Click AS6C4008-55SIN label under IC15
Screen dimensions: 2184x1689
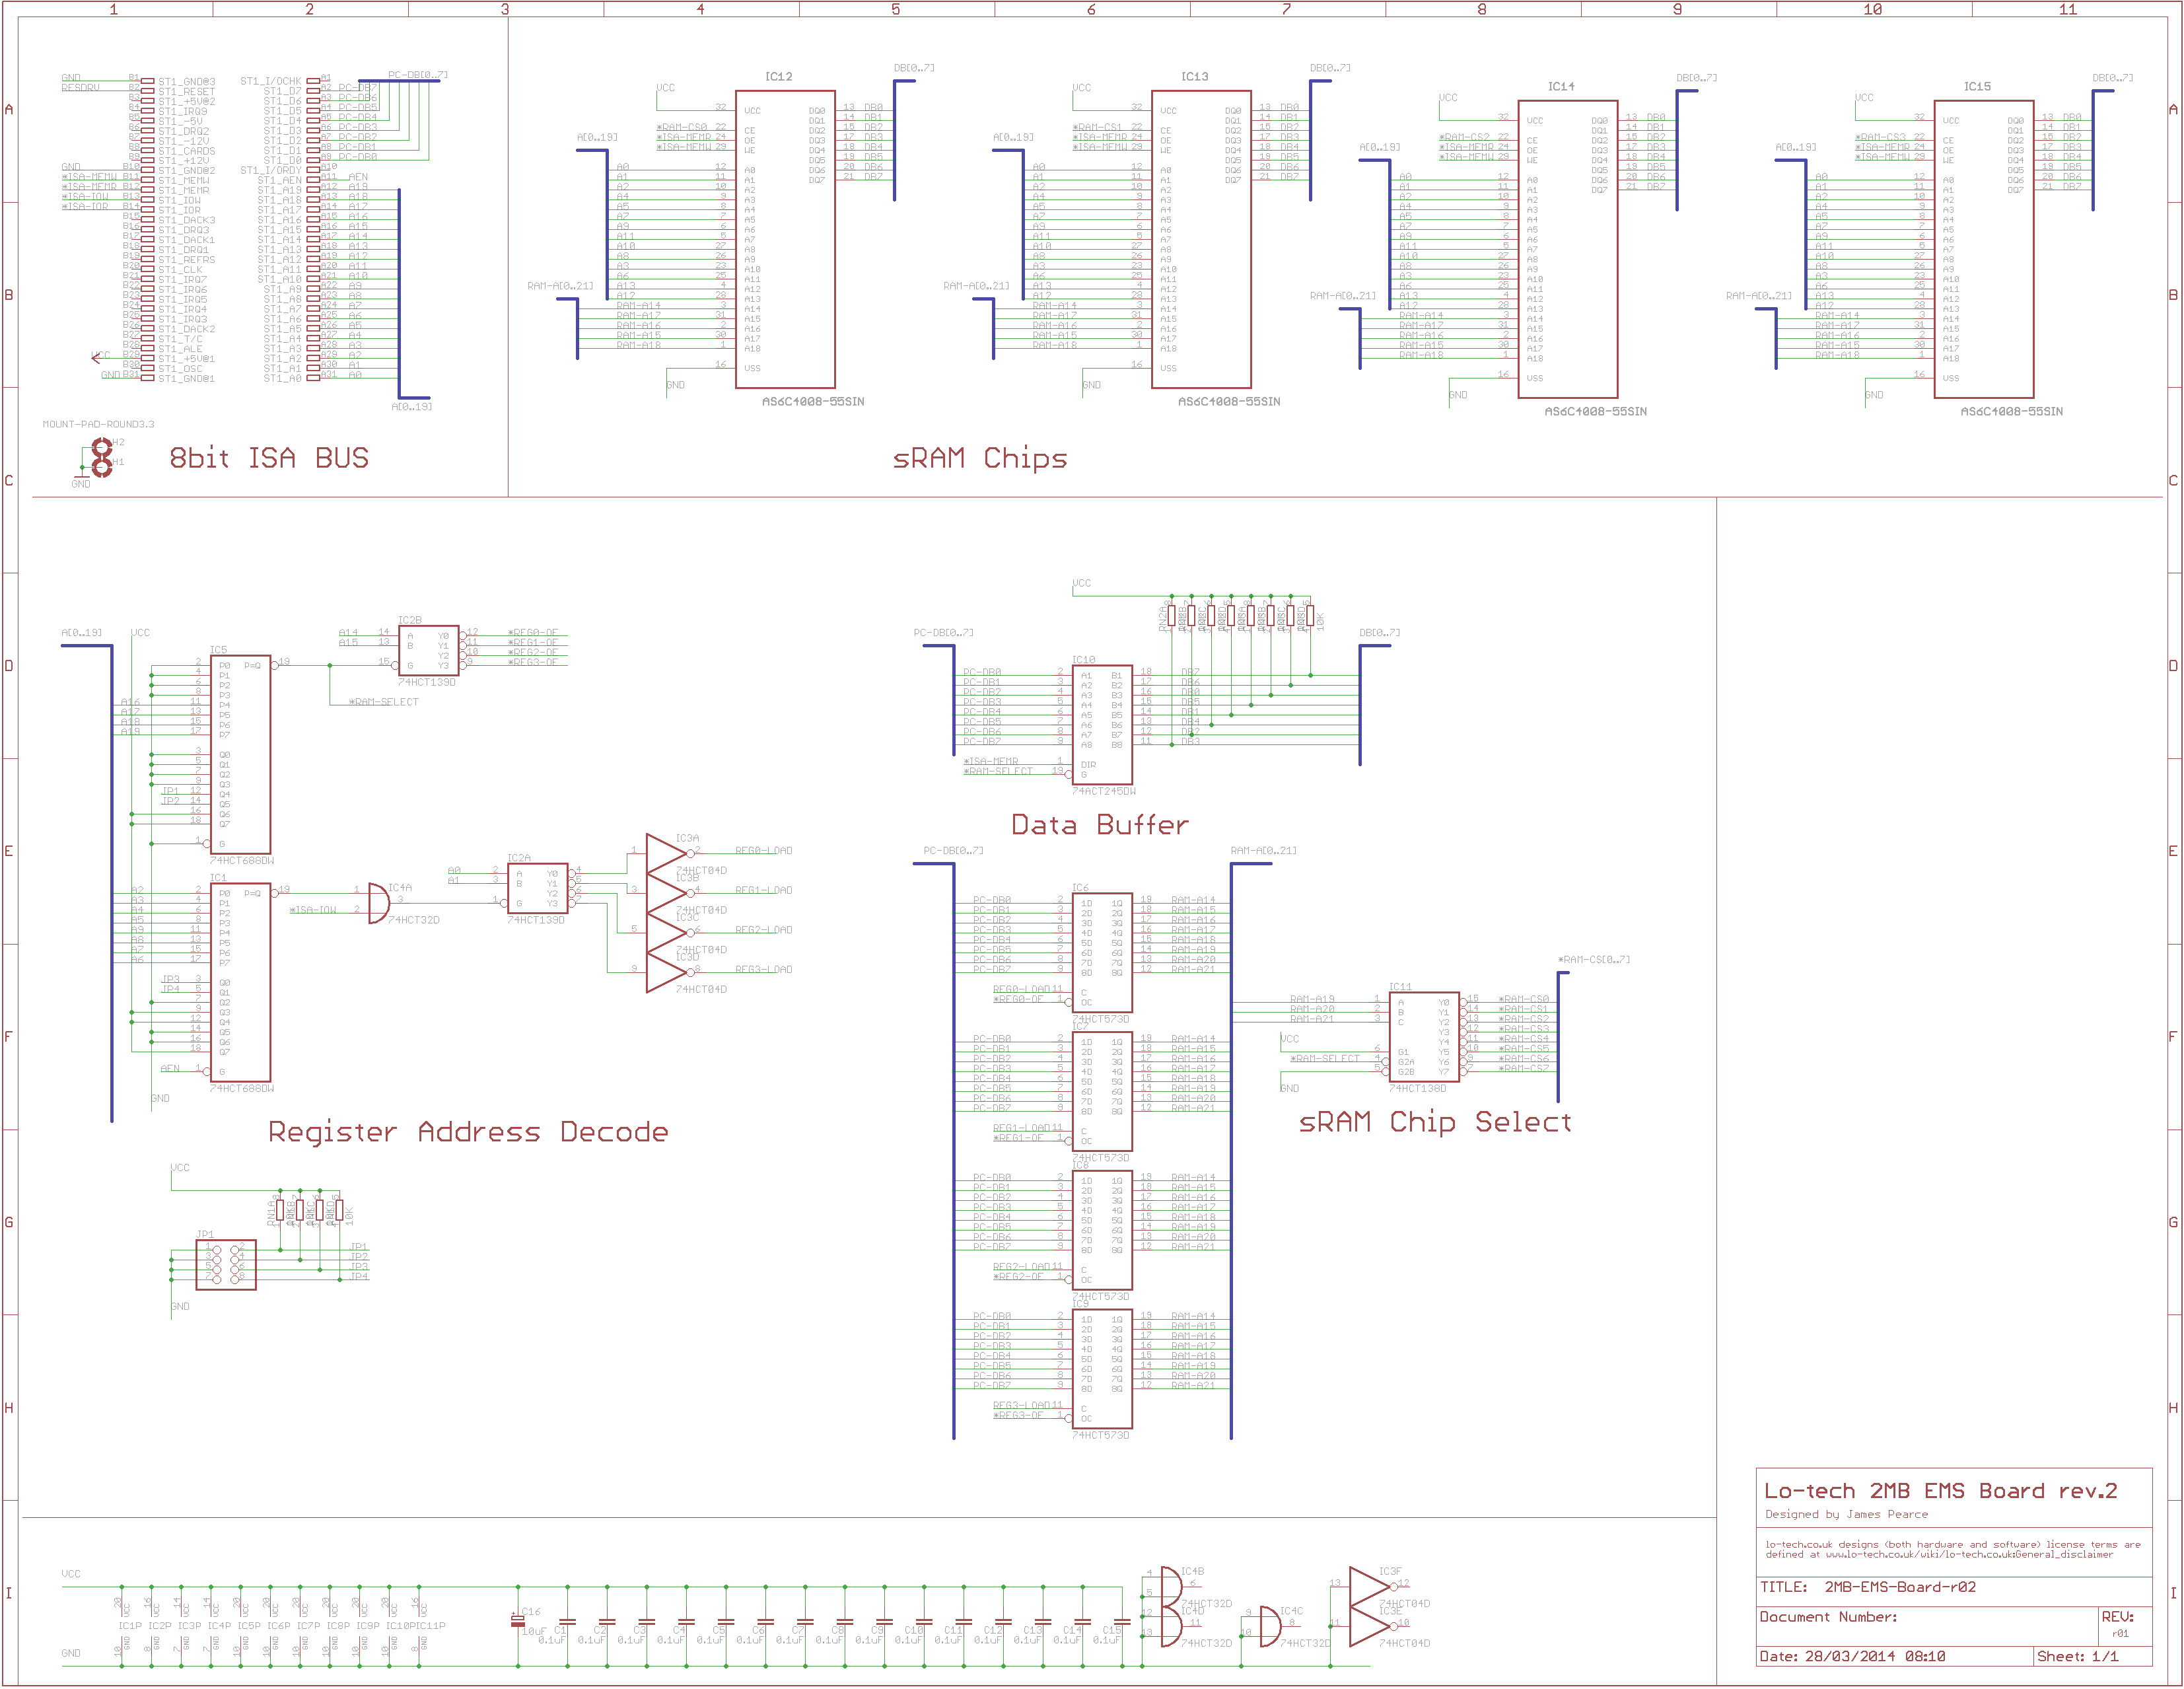tap(2011, 412)
